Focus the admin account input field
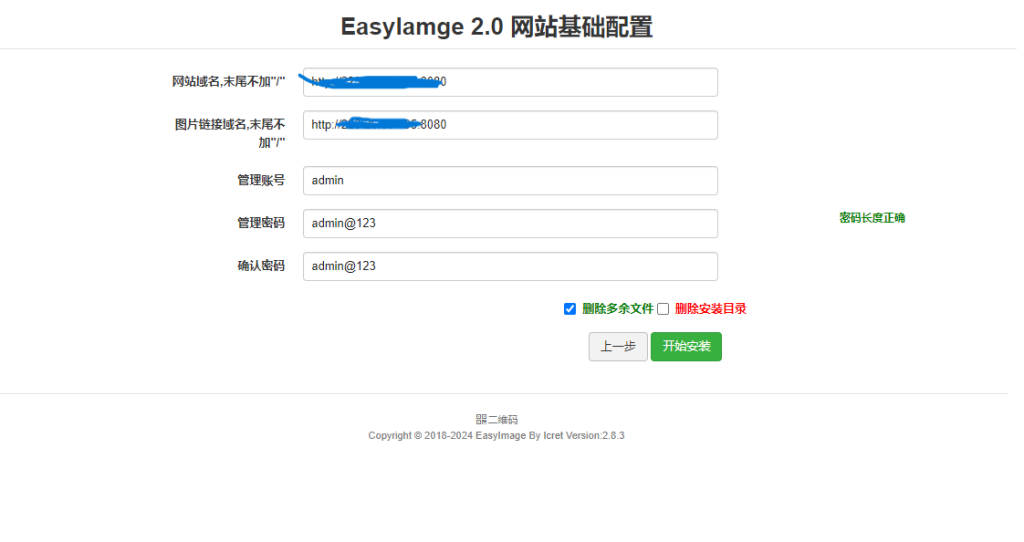Viewport: 1024px width, 542px height. (x=510, y=180)
